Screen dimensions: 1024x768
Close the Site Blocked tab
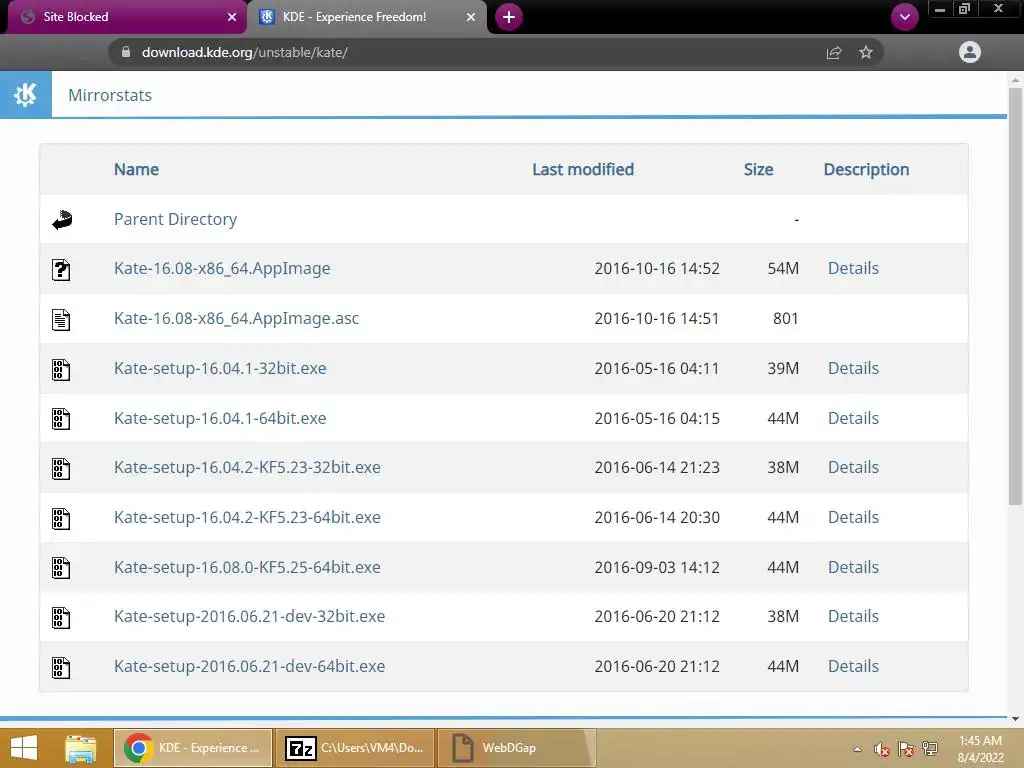click(x=232, y=17)
